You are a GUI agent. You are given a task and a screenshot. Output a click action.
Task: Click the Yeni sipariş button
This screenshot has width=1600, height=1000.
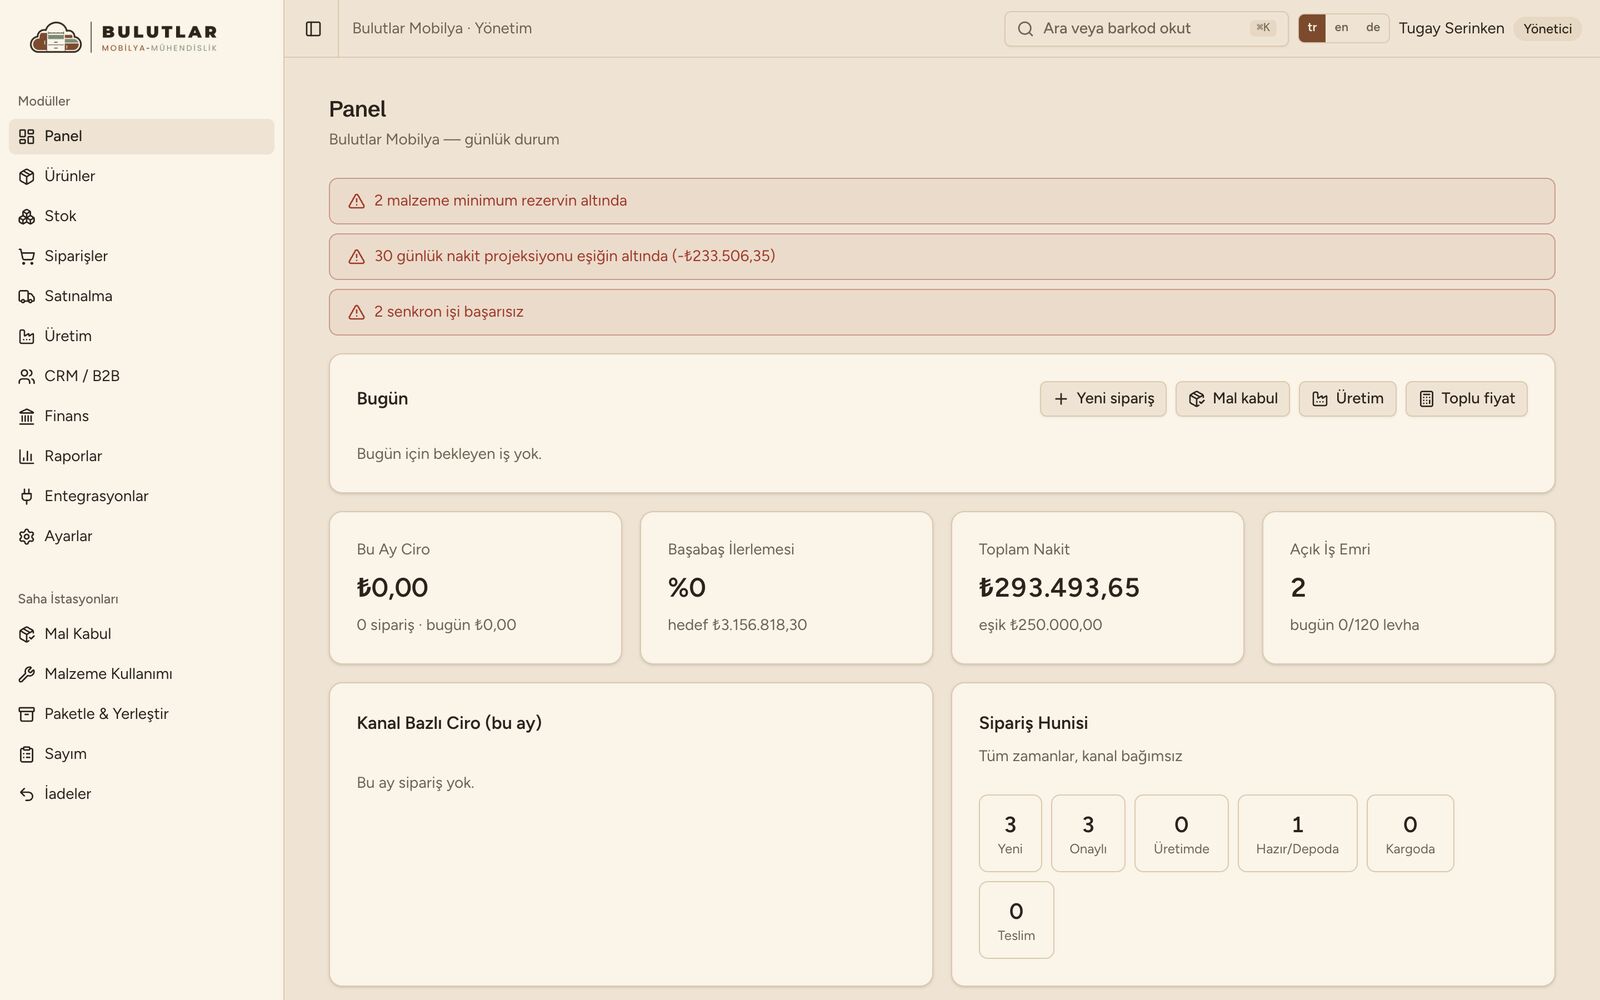1103,399
